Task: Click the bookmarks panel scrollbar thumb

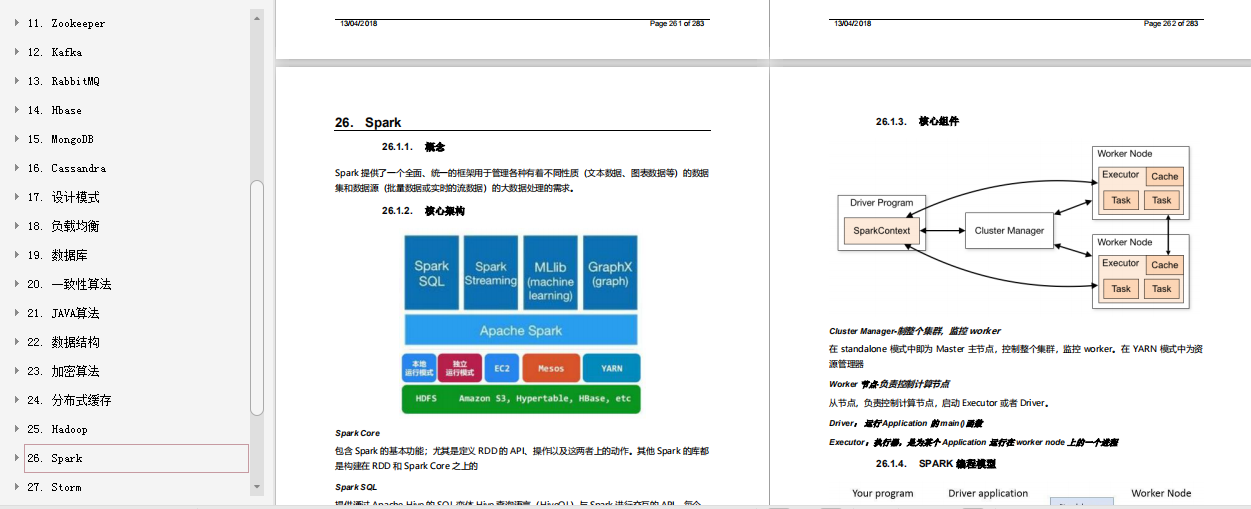Action: [x=257, y=297]
